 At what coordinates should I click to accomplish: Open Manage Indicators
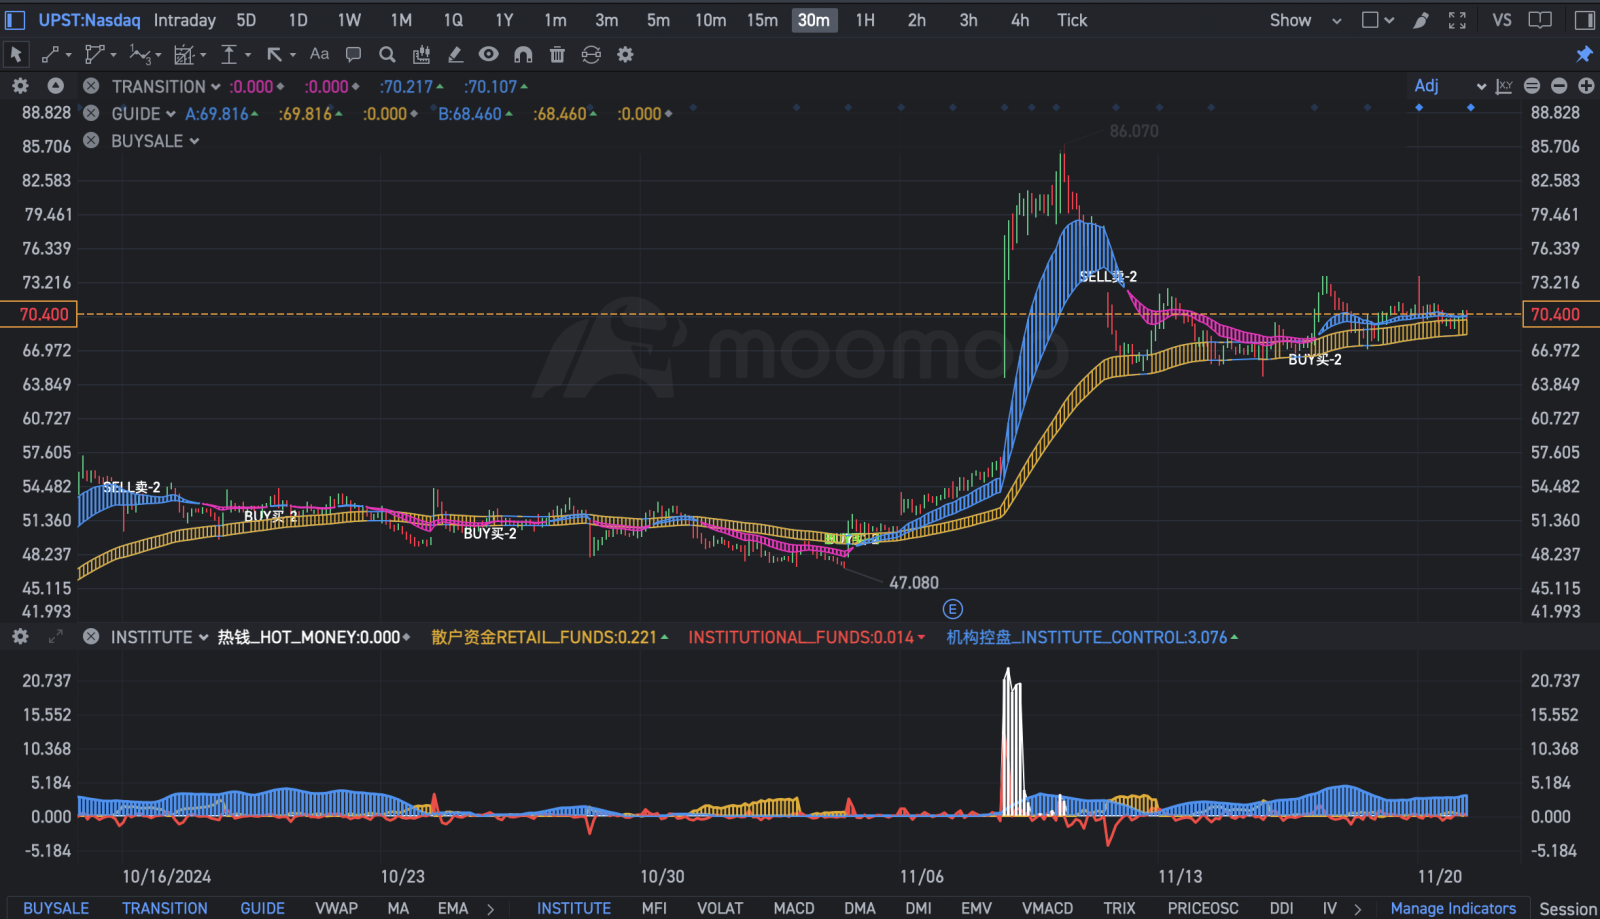[x=1453, y=908]
